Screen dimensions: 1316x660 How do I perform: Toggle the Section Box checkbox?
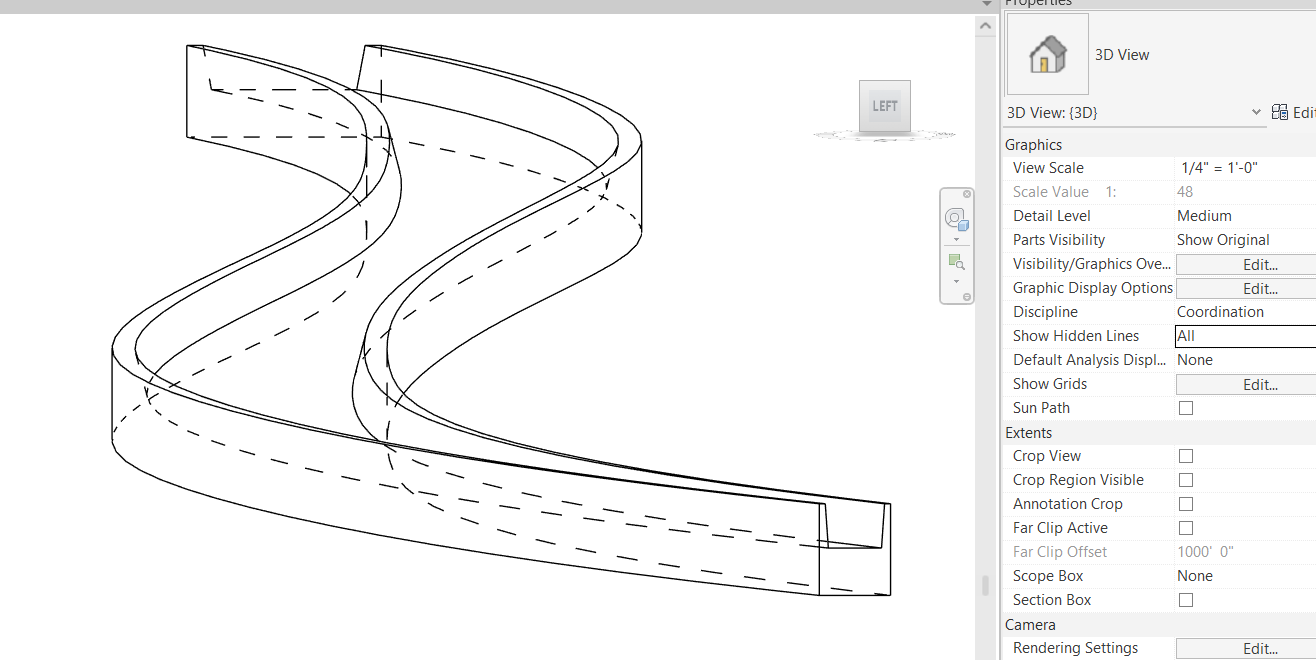pos(1185,599)
